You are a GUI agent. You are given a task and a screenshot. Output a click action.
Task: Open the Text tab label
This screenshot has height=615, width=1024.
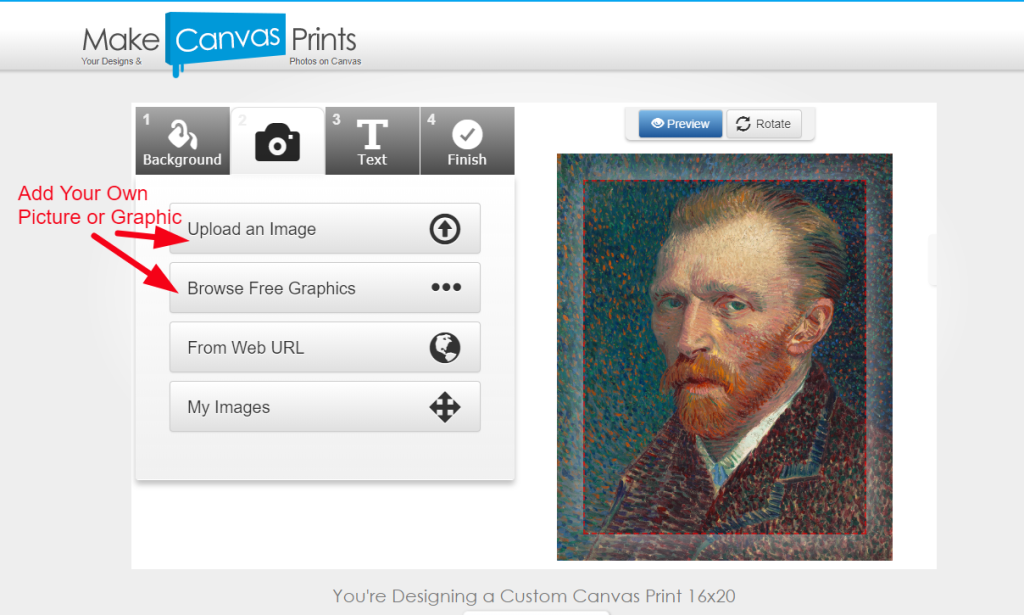(372, 160)
